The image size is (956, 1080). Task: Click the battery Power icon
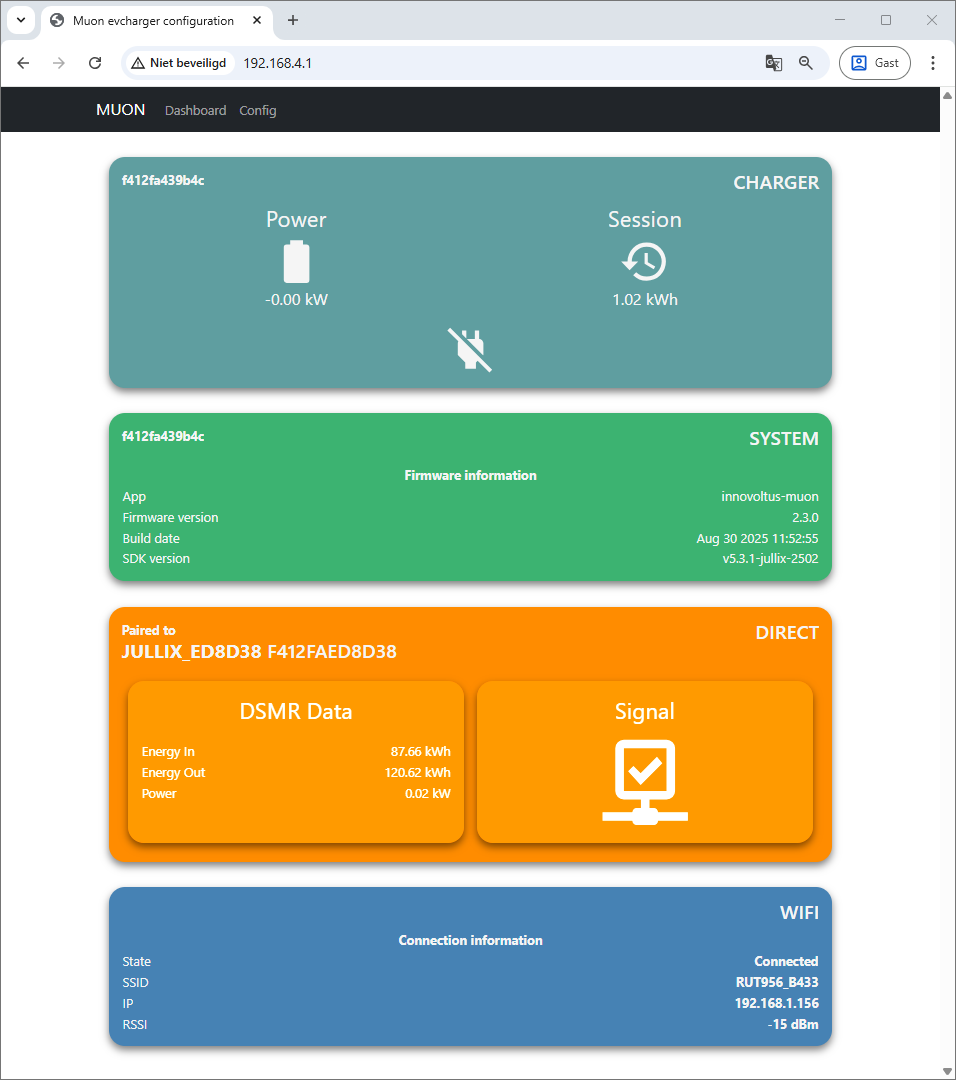click(296, 262)
